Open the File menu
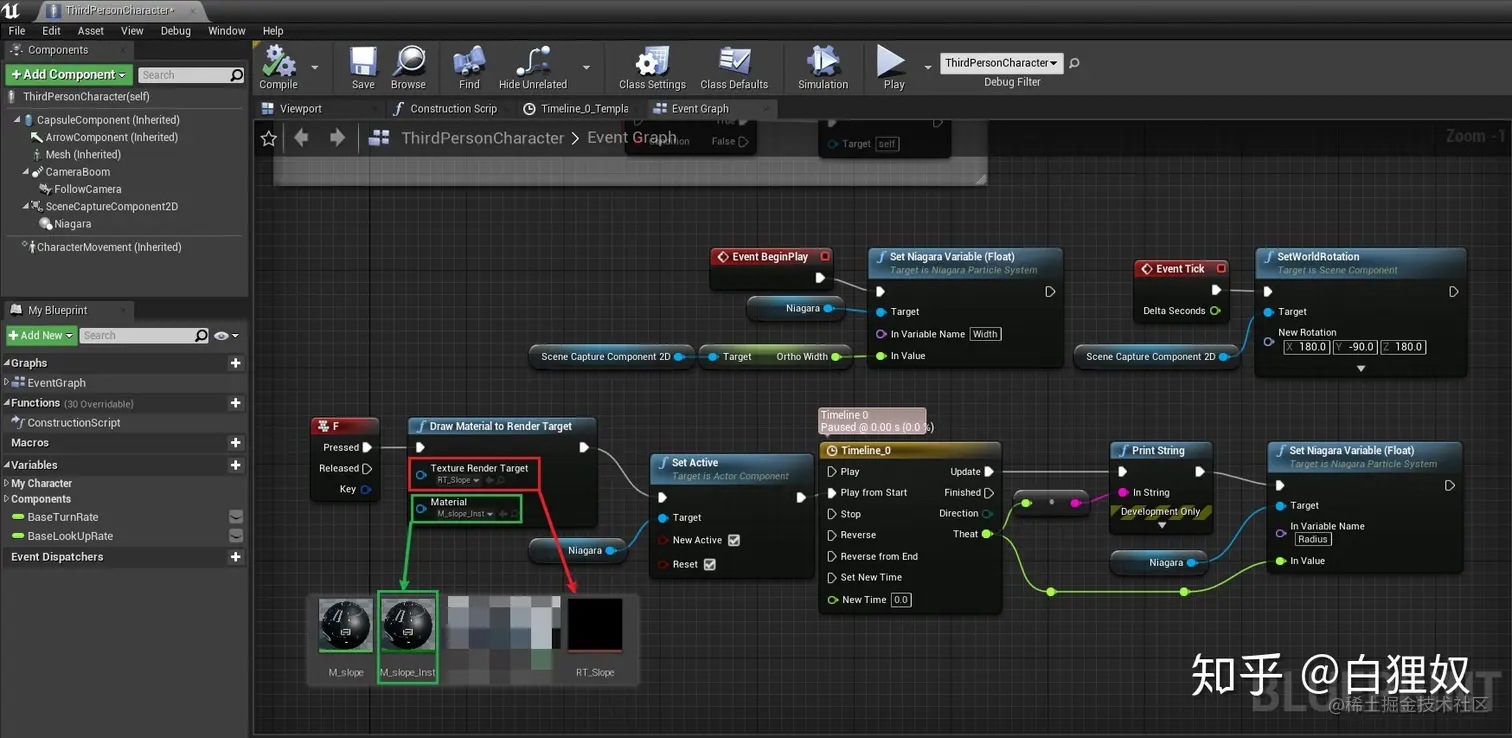 click(x=17, y=31)
